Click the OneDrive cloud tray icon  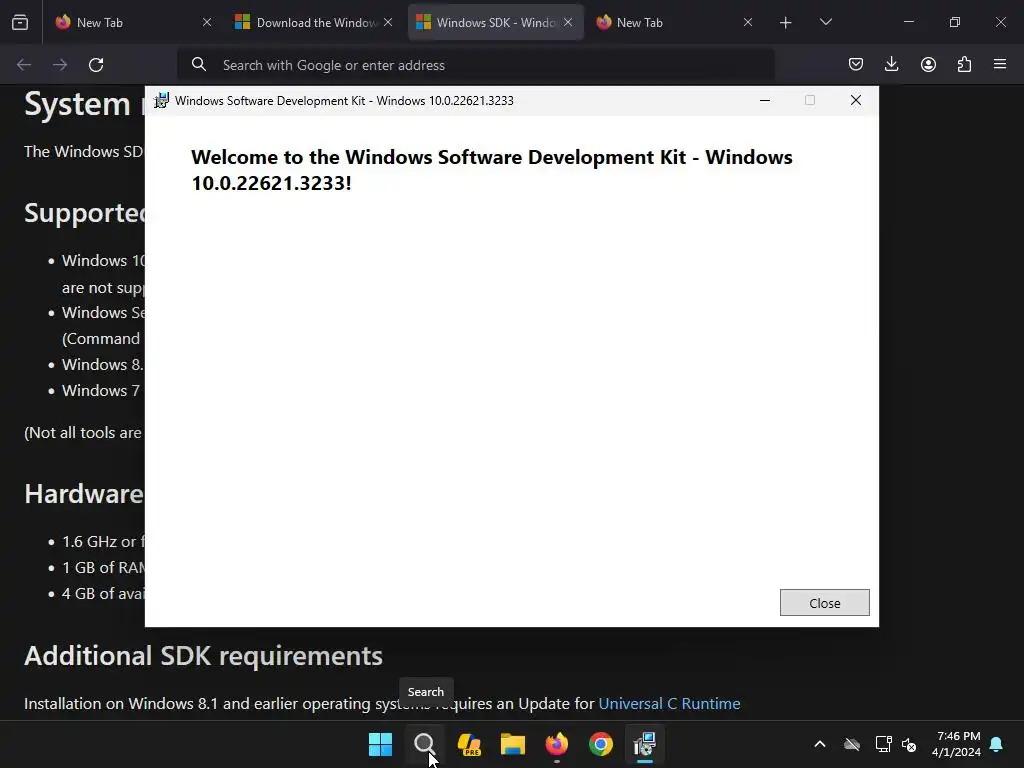[852, 744]
